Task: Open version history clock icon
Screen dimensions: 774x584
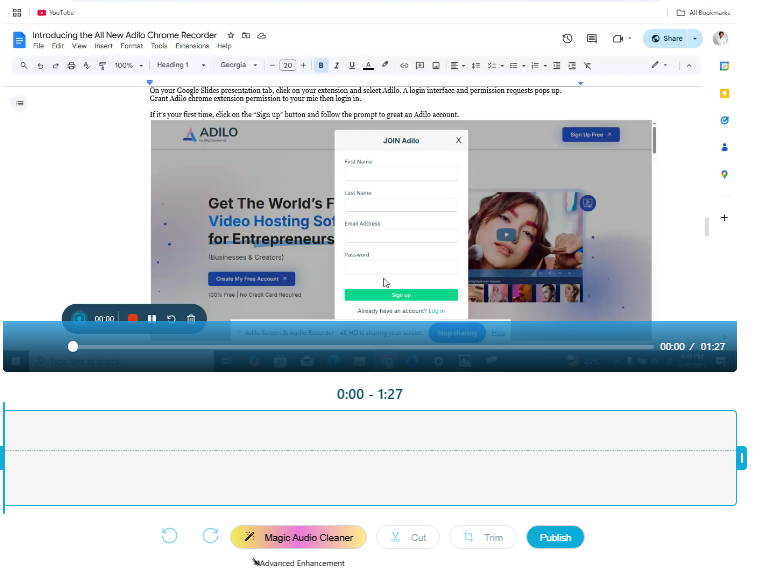Action: (567, 39)
